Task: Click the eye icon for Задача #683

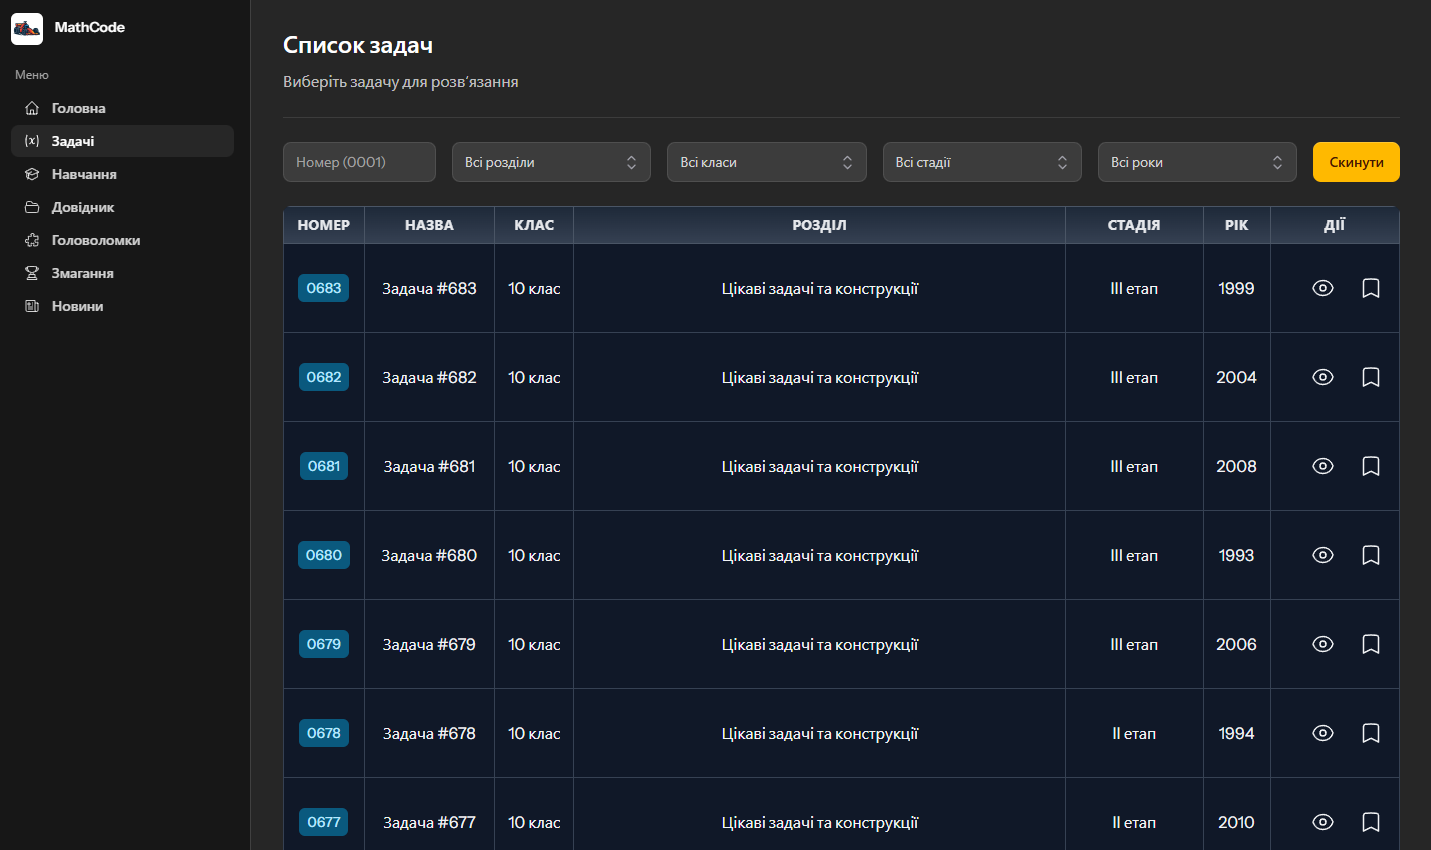Action: 1322,288
